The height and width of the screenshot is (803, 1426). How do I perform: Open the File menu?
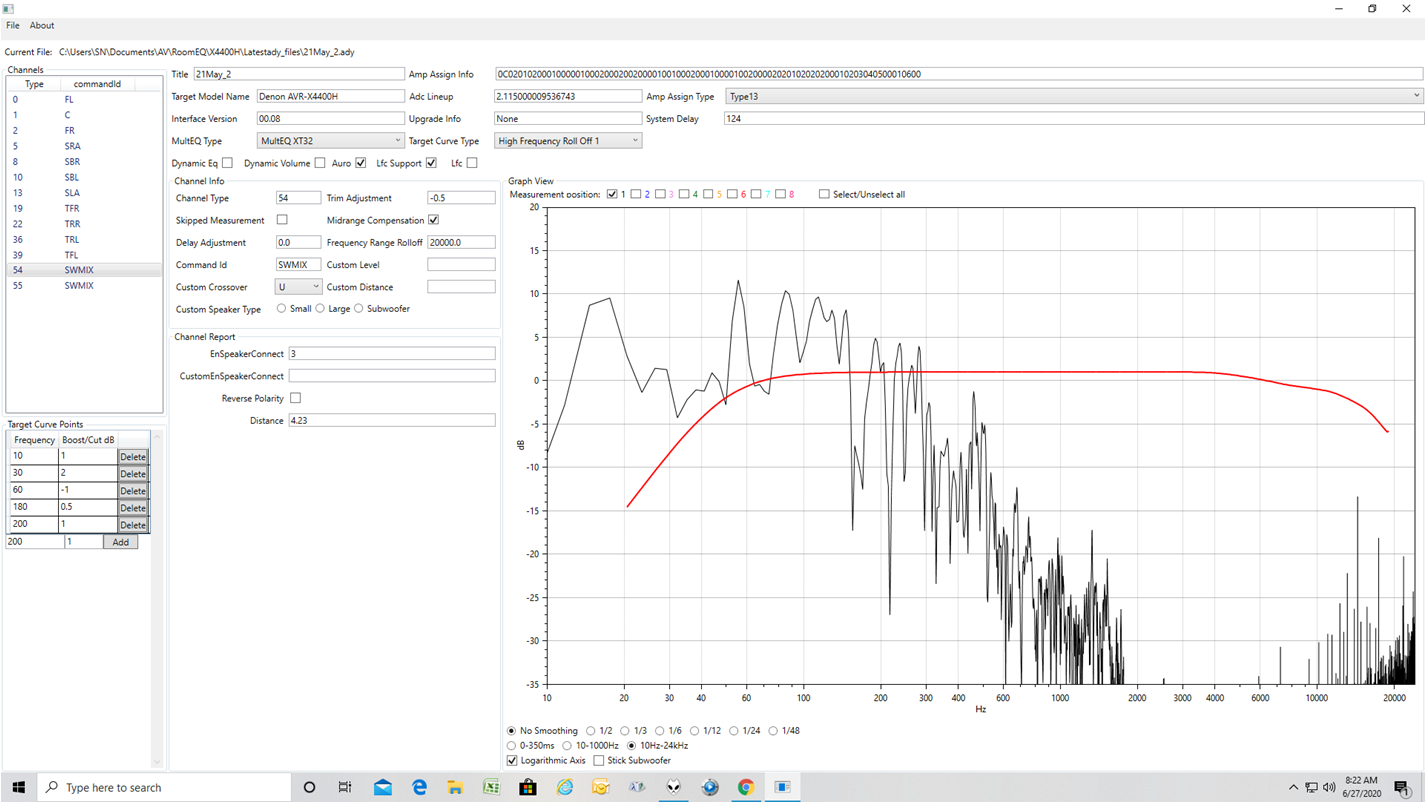click(x=13, y=25)
